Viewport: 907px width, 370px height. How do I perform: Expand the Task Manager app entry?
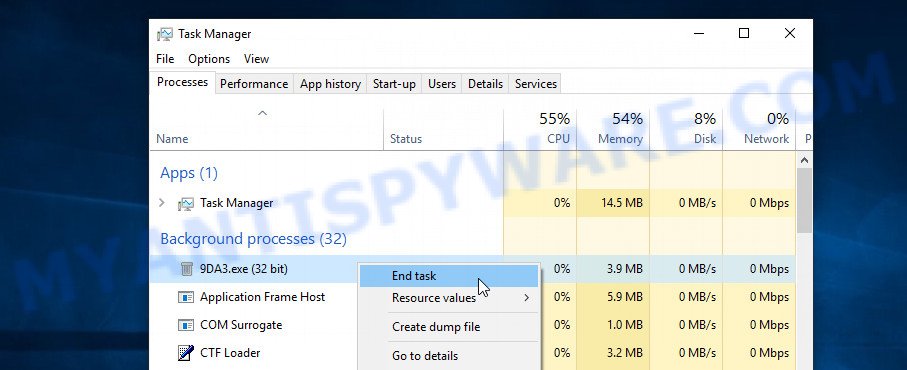(x=162, y=203)
